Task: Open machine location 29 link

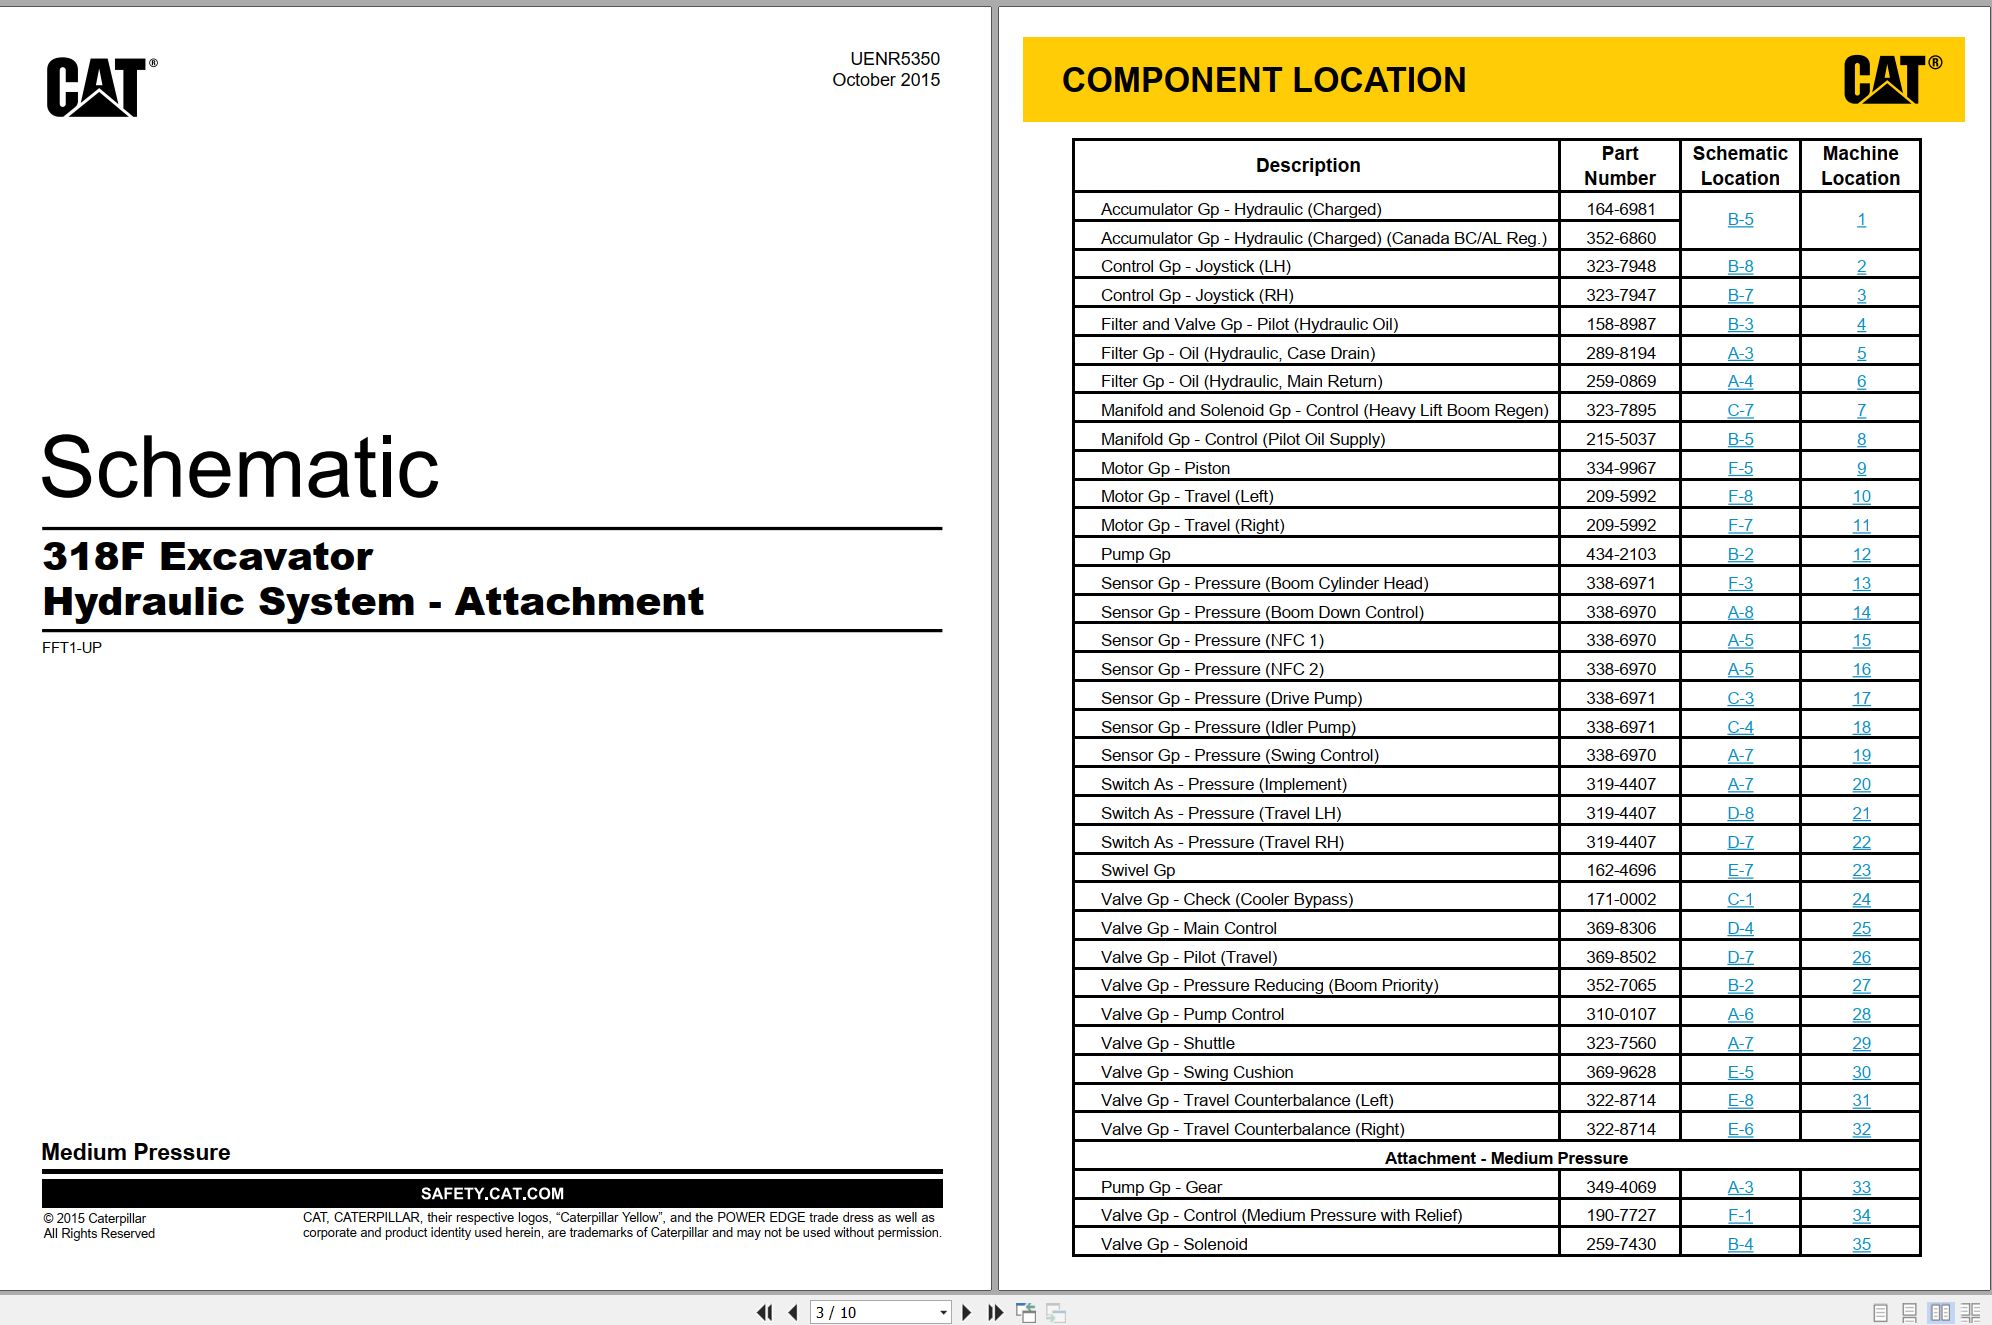Action: coord(1861,1043)
